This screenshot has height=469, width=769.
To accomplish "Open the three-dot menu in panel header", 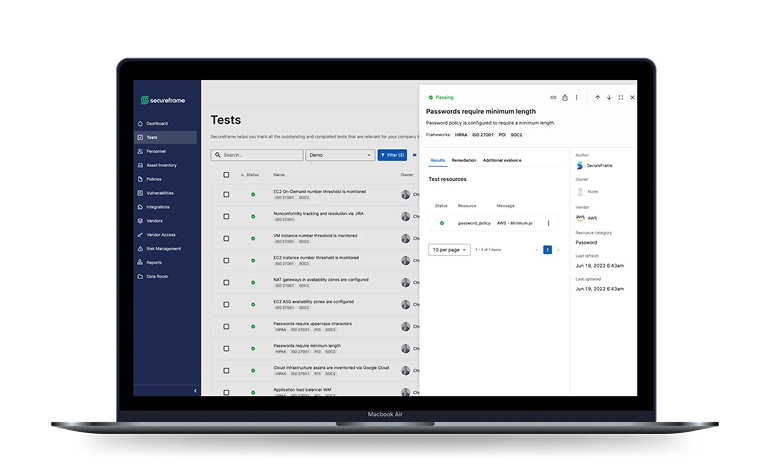I will [x=577, y=97].
